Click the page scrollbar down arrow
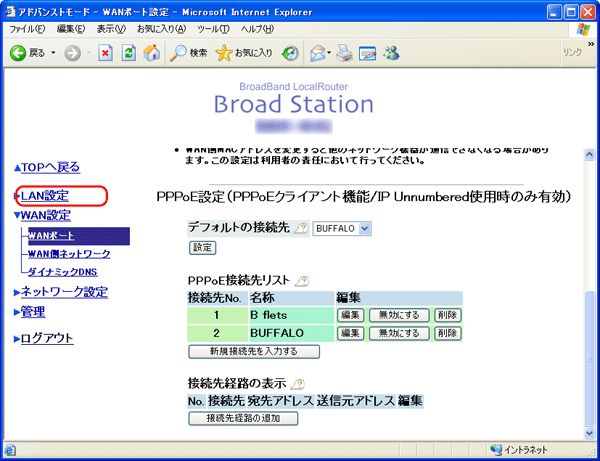The height and width of the screenshot is (461, 600). click(x=589, y=433)
